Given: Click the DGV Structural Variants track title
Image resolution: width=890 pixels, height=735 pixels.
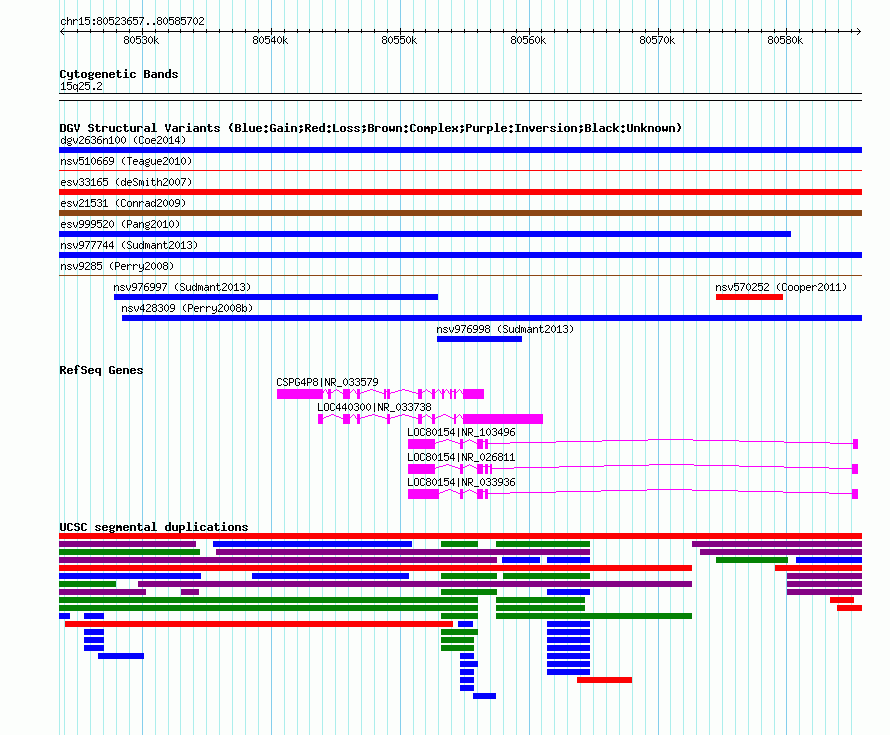Looking at the screenshot, I should (x=371, y=128).
